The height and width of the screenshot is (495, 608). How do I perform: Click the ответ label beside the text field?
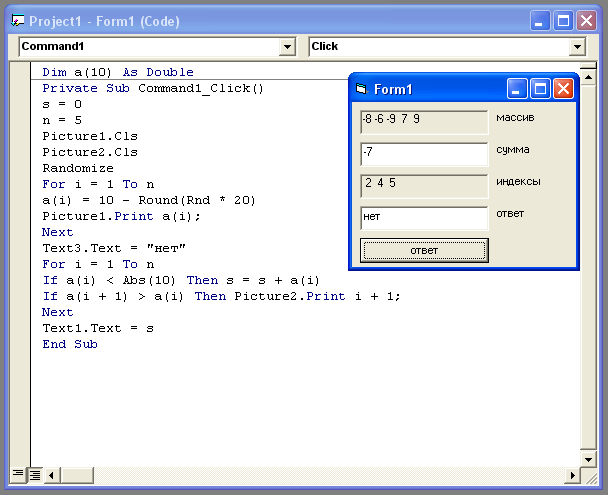click(510, 214)
